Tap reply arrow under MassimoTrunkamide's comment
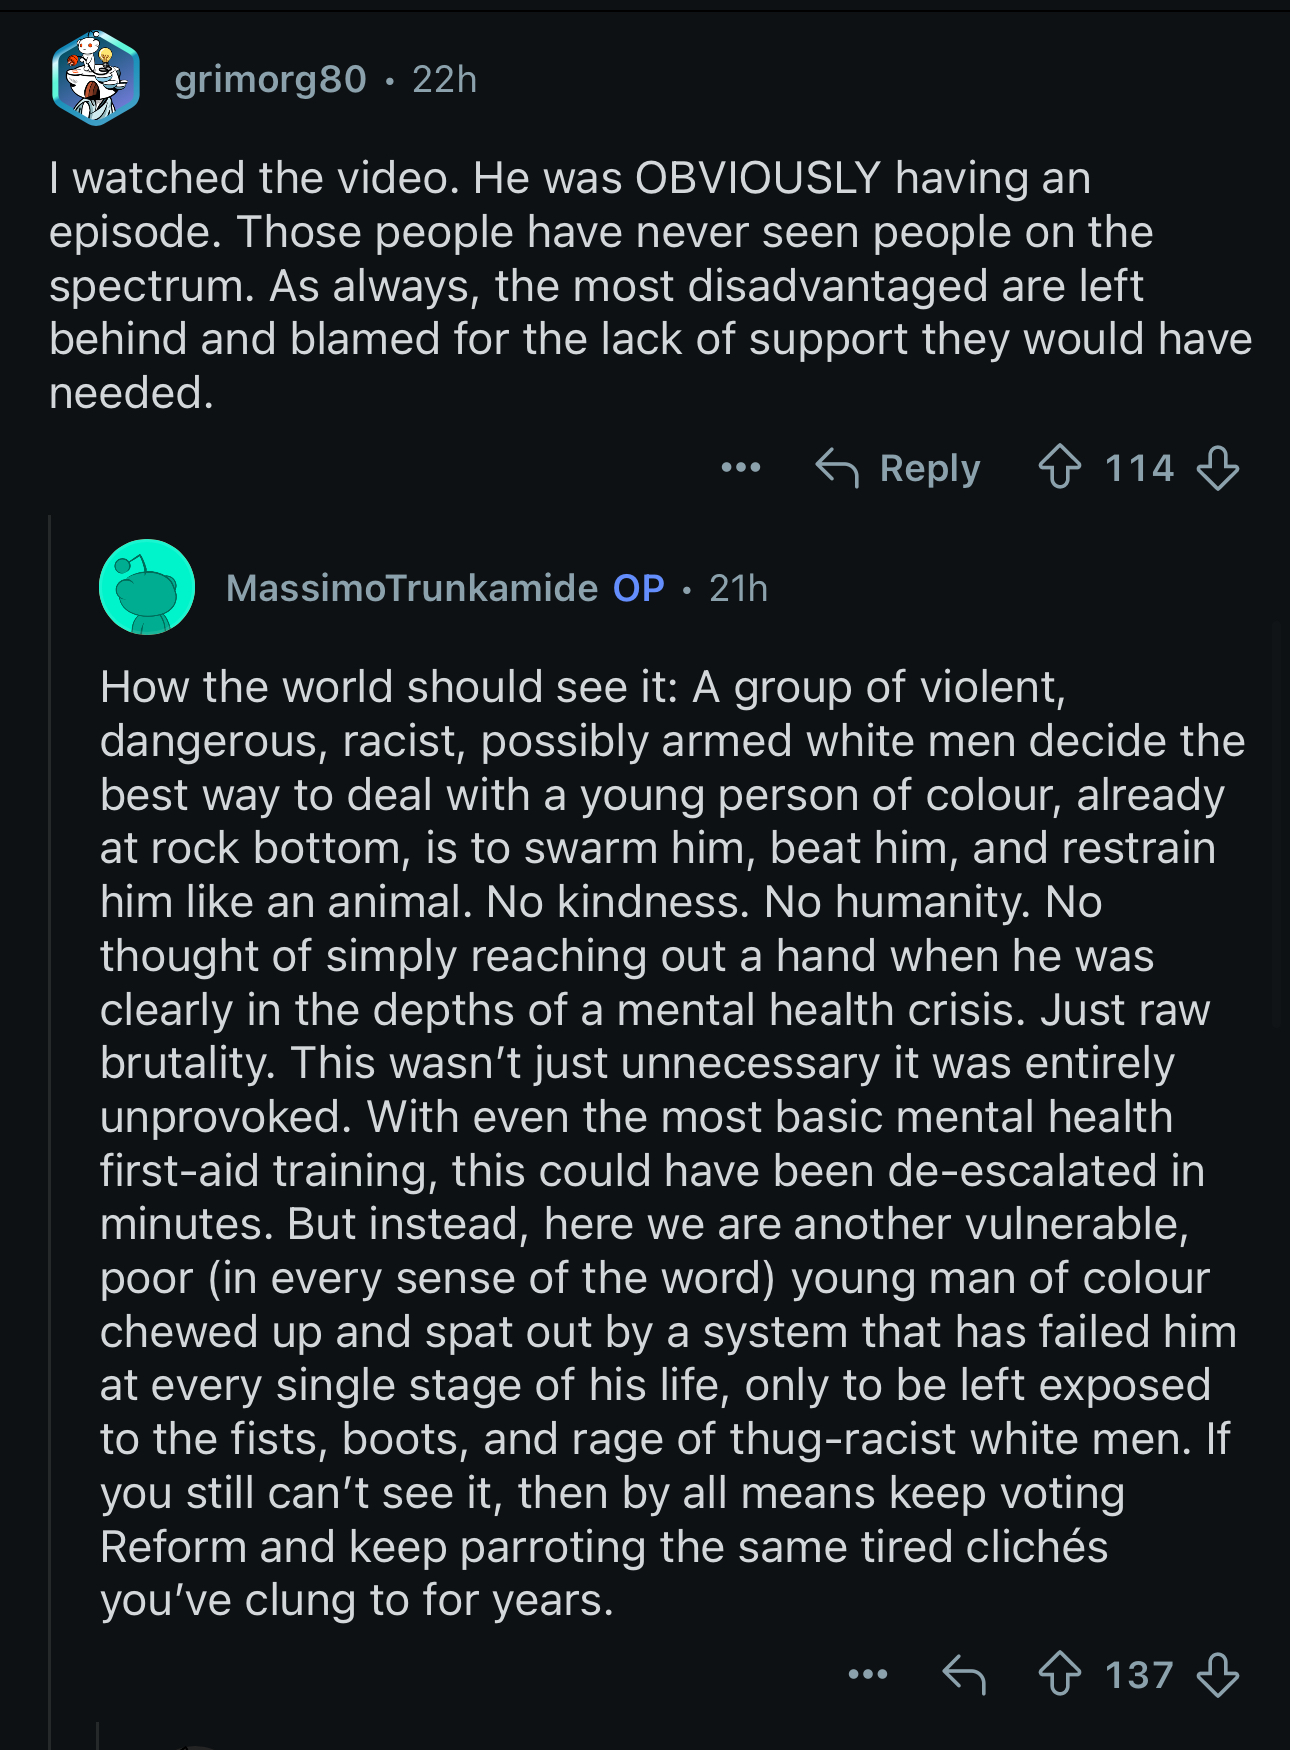The height and width of the screenshot is (1750, 1290). coord(964,1674)
